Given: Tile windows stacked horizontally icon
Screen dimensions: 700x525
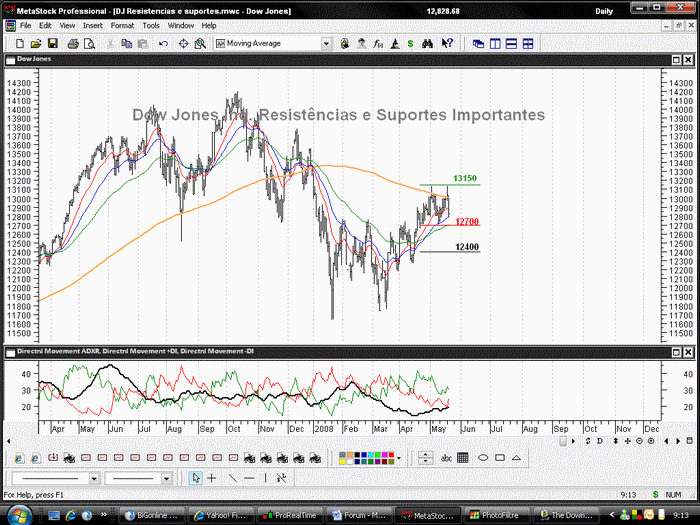Looking at the screenshot, I should 512,44.
